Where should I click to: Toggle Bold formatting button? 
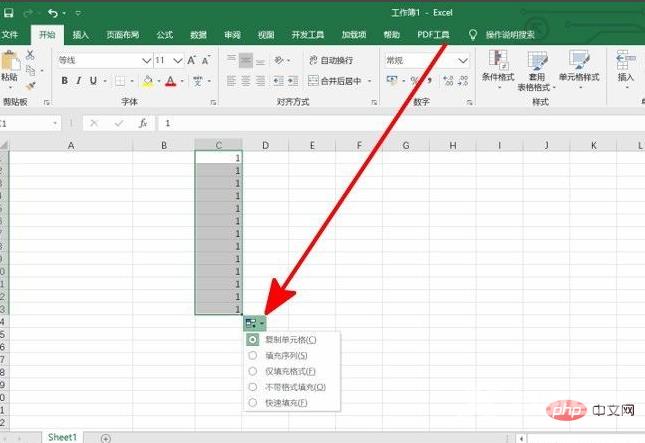(65, 81)
